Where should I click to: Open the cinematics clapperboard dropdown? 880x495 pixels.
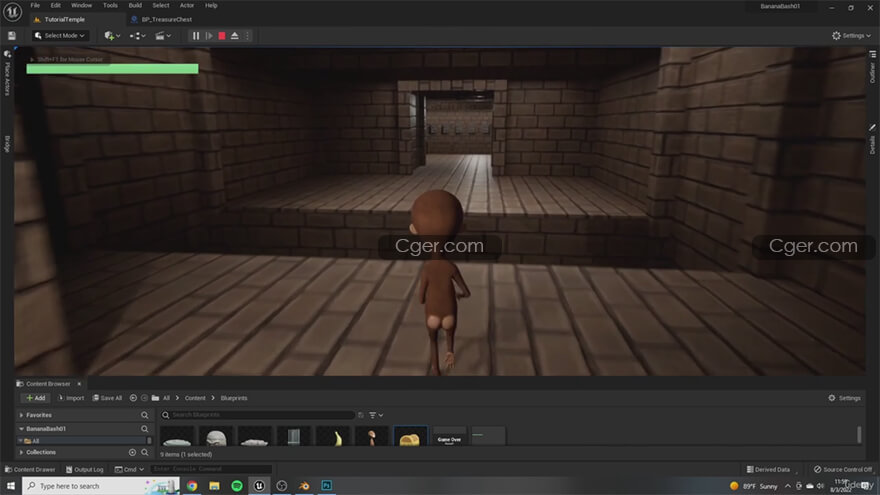[163, 36]
